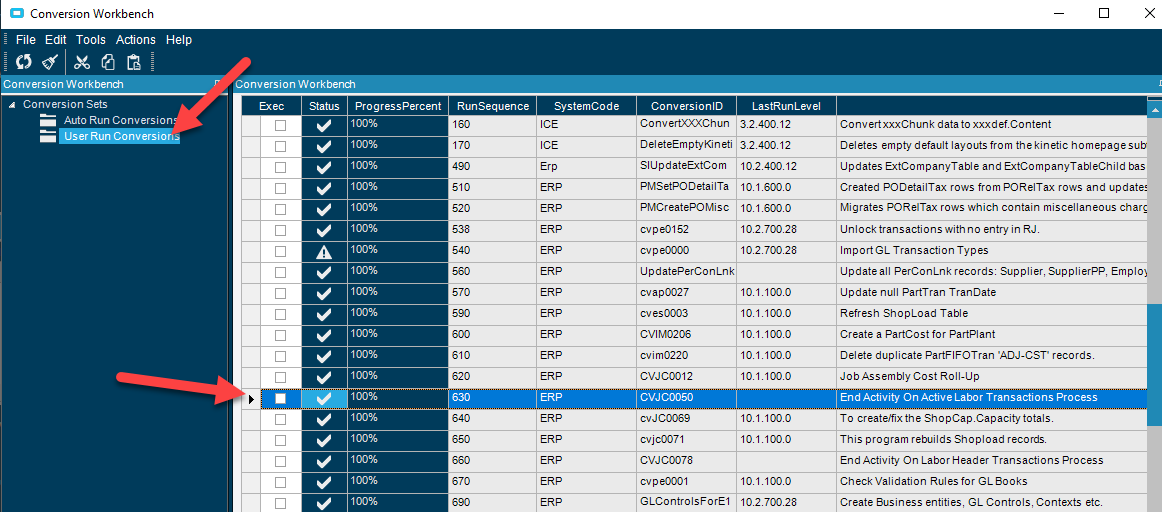Click the Clear broom toolbar icon
The image size is (1162, 512).
click(x=49, y=61)
